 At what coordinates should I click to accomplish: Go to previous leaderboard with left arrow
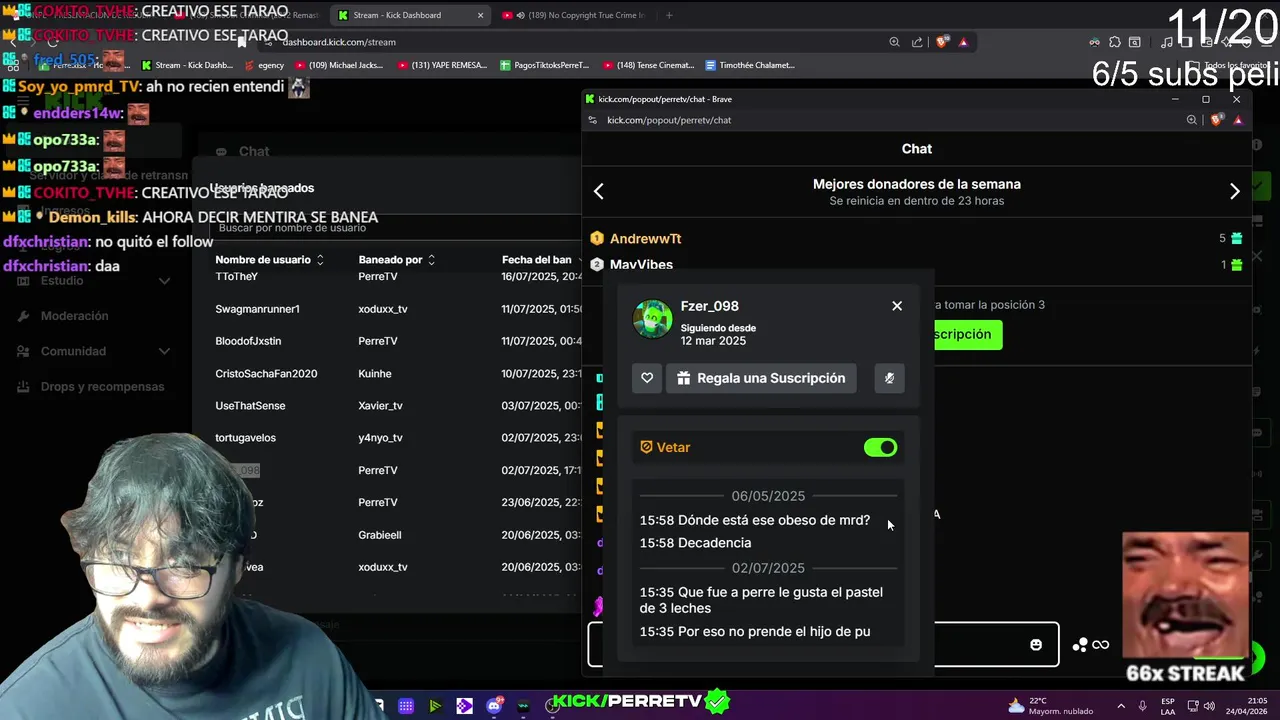pos(599,191)
